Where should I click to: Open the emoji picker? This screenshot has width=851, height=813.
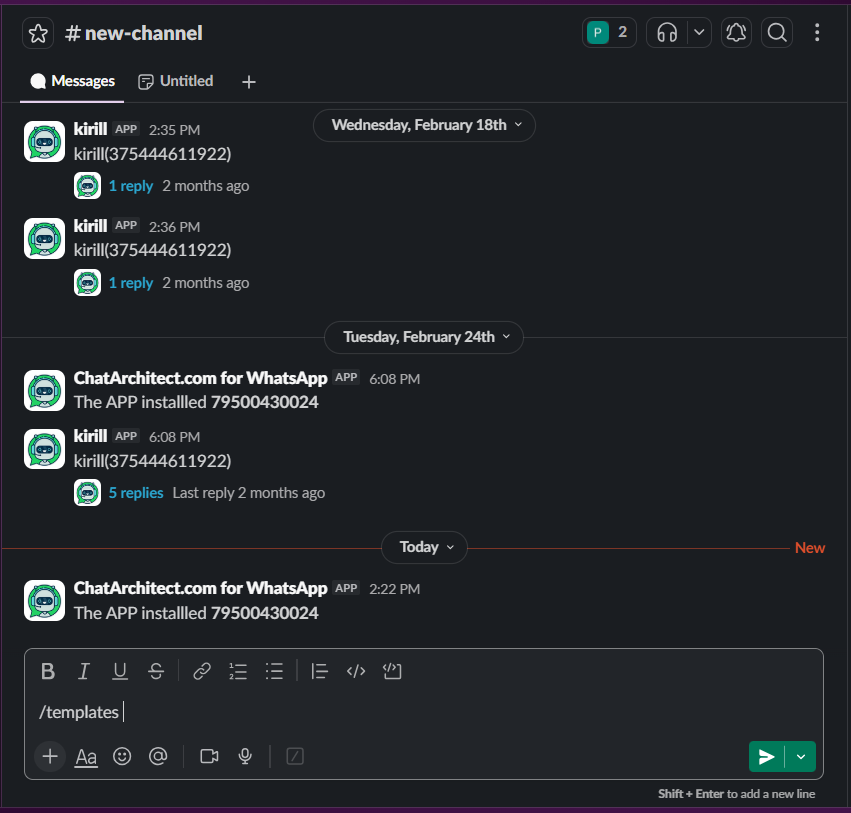pyautogui.click(x=122, y=757)
